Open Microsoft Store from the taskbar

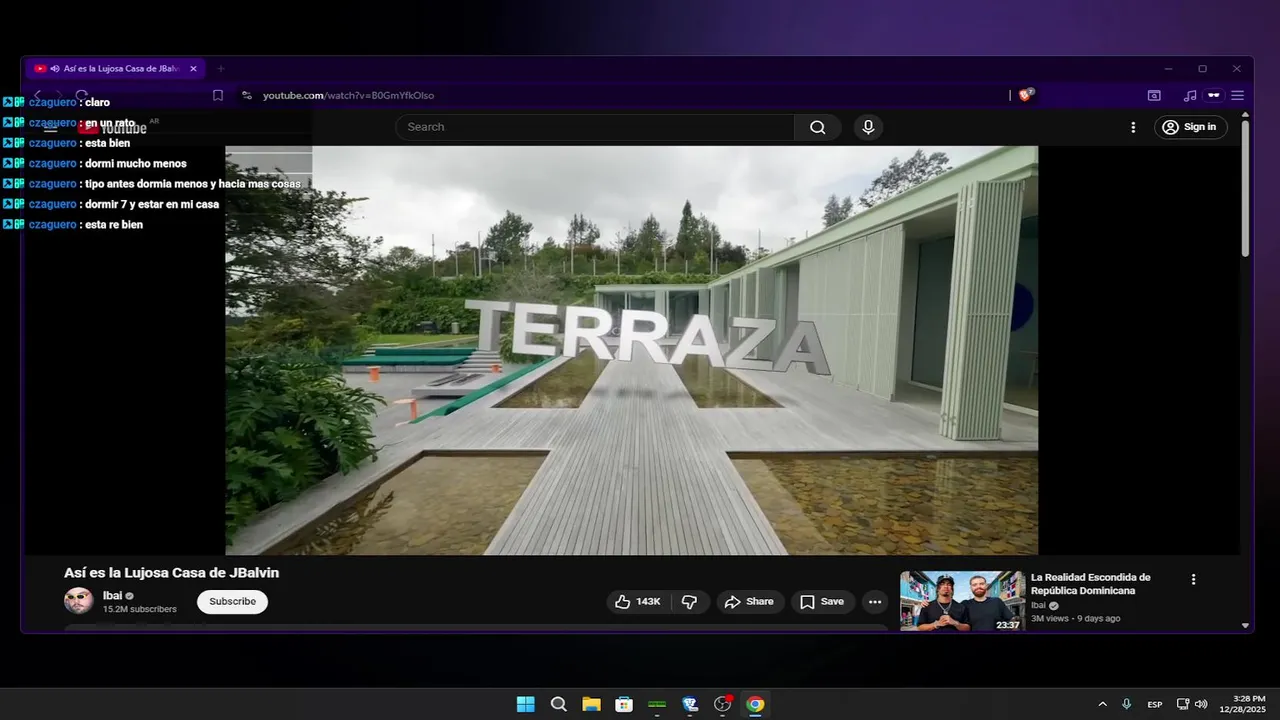coord(624,704)
